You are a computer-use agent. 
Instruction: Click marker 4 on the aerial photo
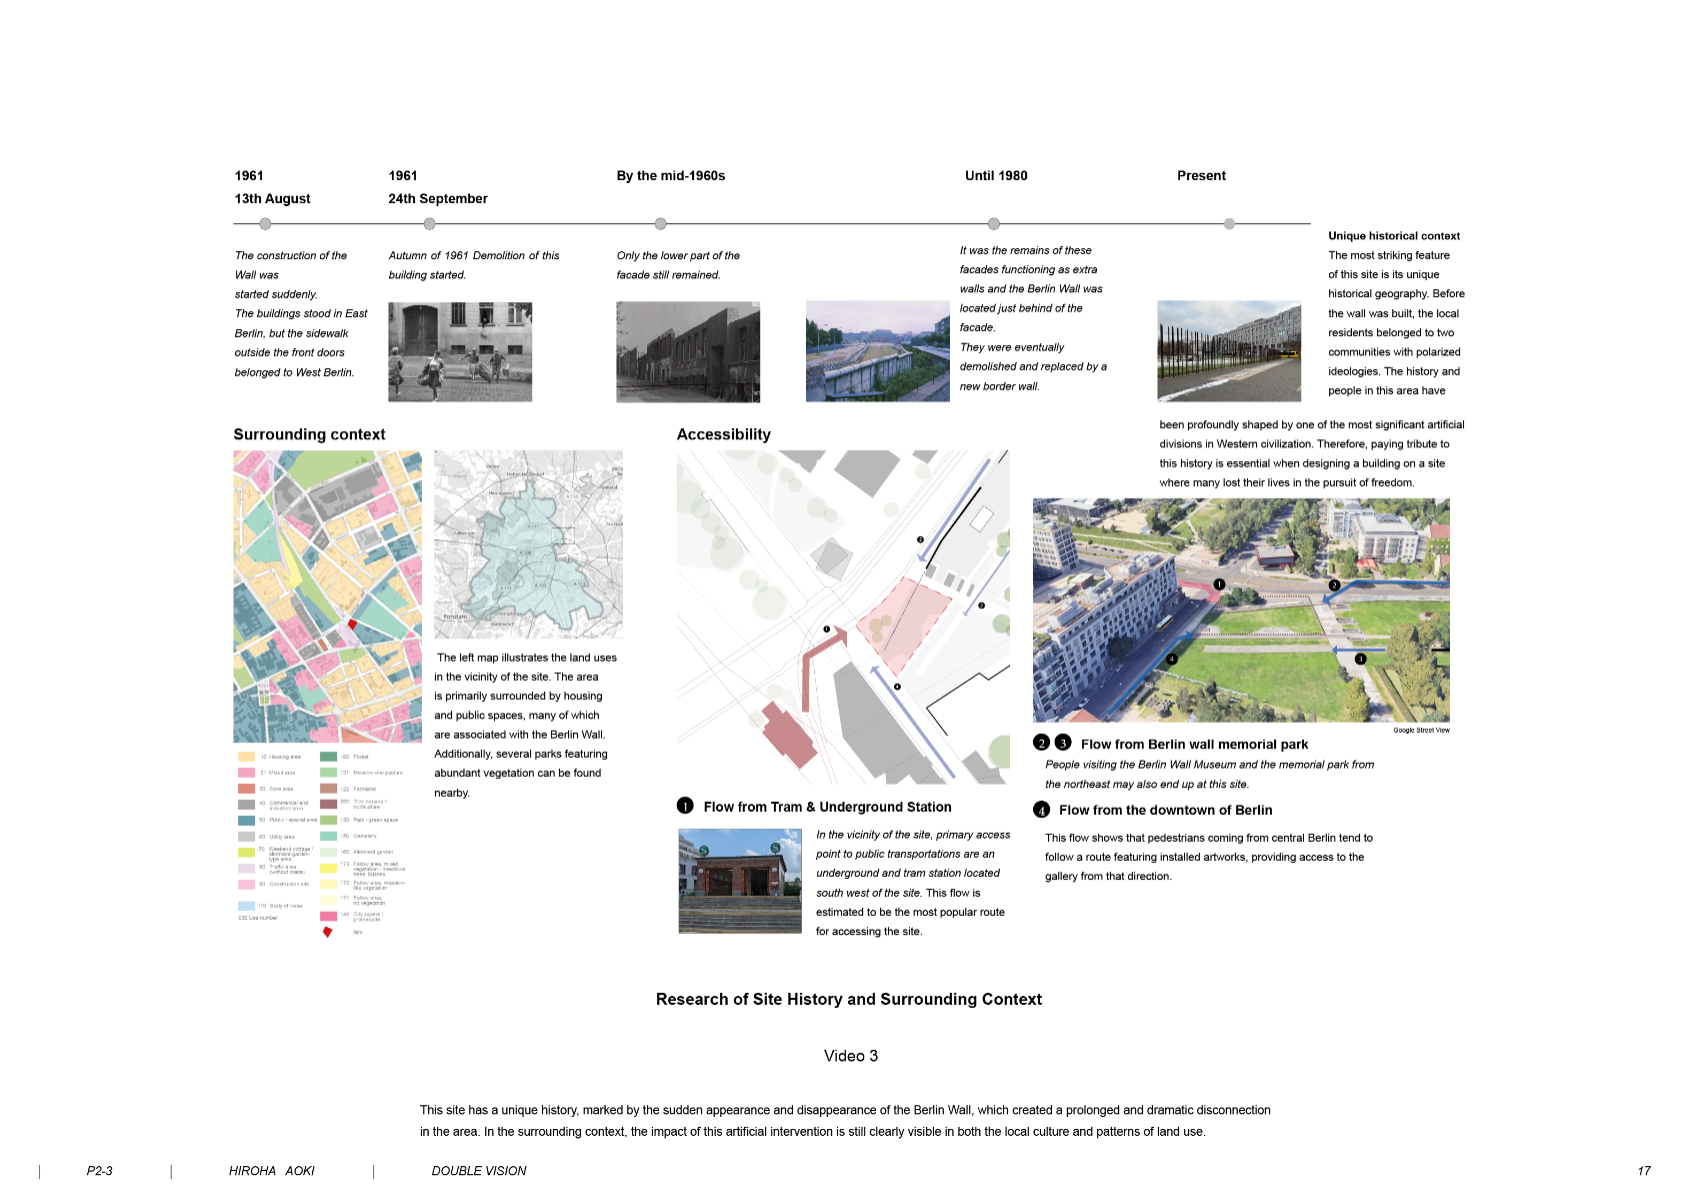[1172, 659]
